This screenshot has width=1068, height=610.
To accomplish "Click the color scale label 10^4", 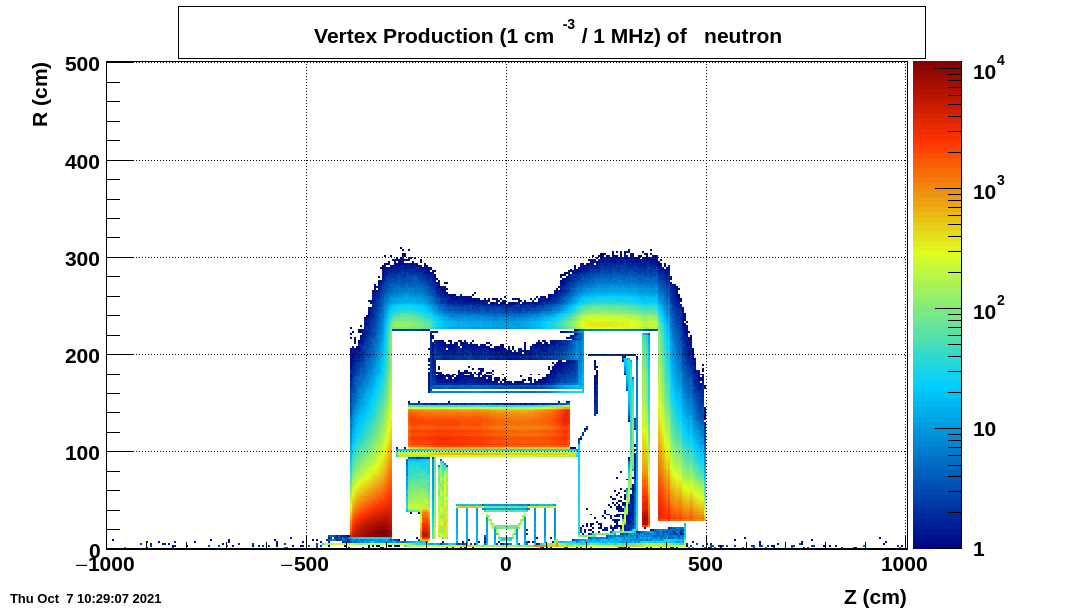I will 989,69.
